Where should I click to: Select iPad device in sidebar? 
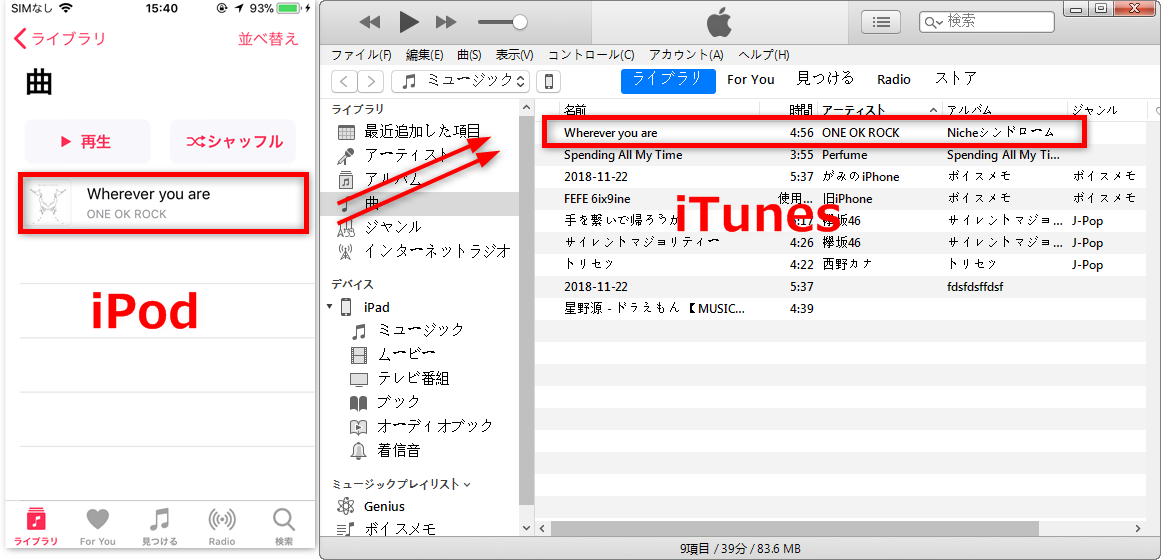click(x=376, y=307)
